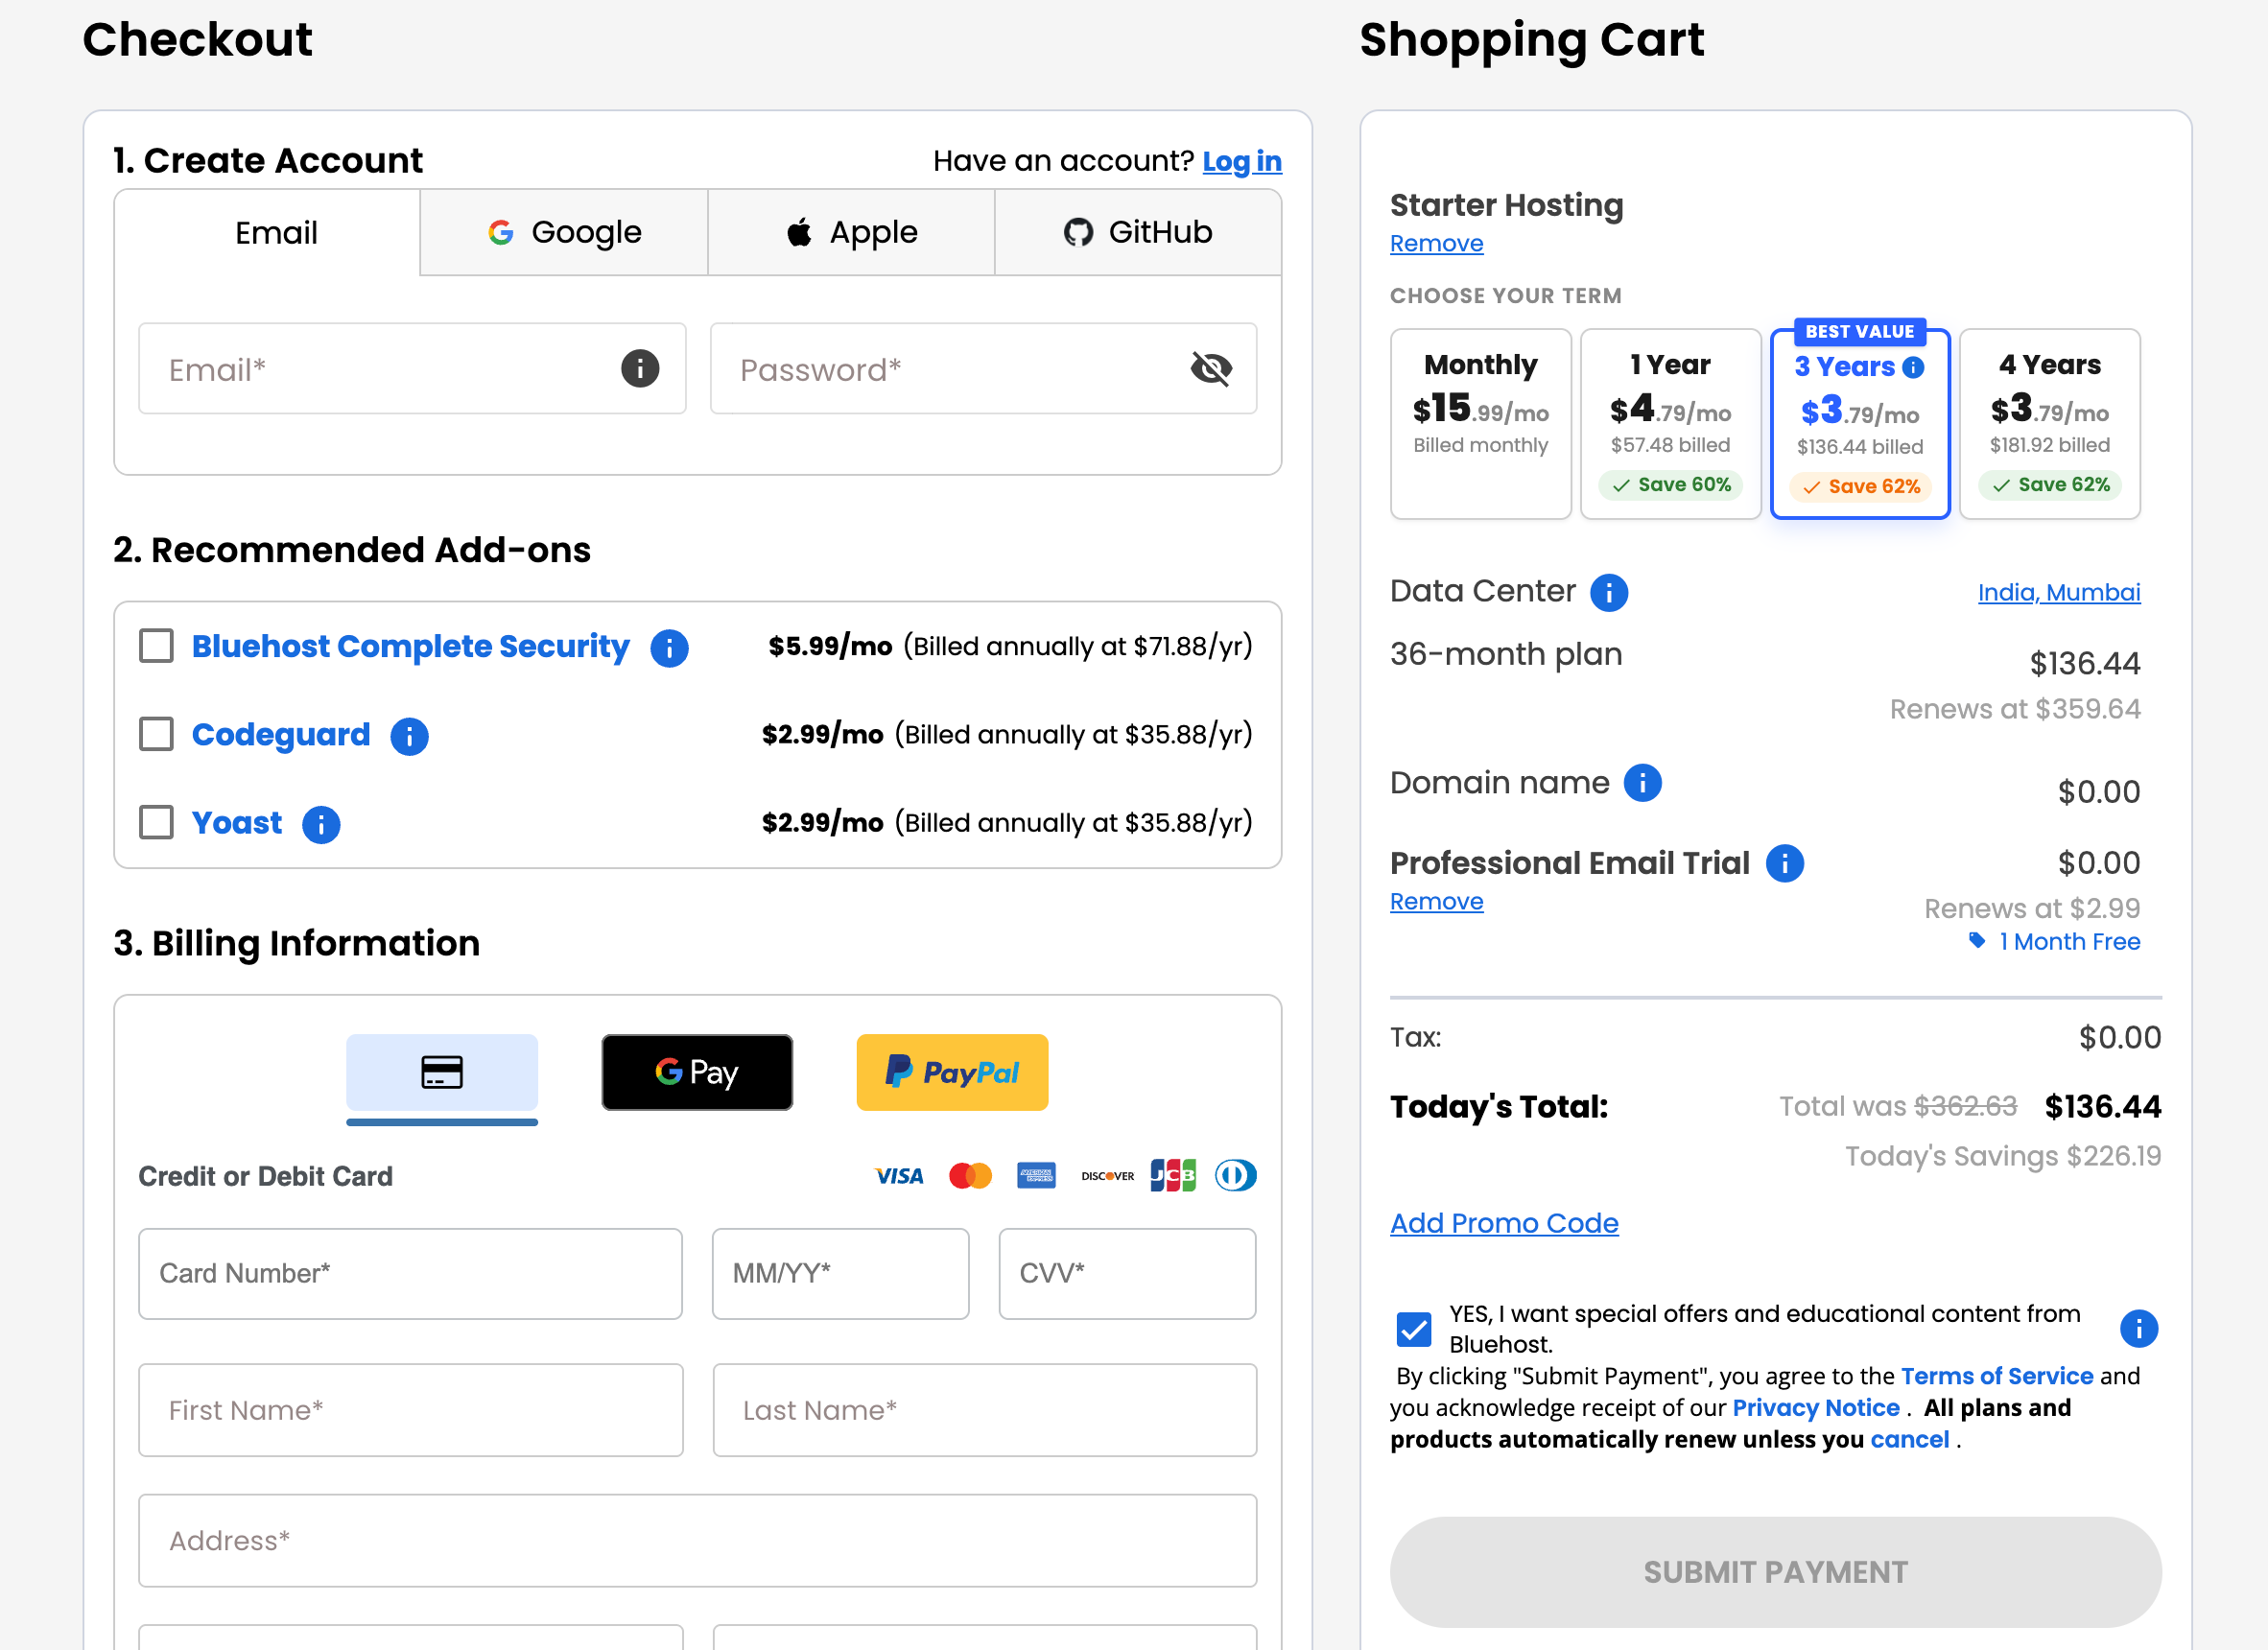Click the Codeguard name link
2268x1650 pixels.
click(x=281, y=734)
